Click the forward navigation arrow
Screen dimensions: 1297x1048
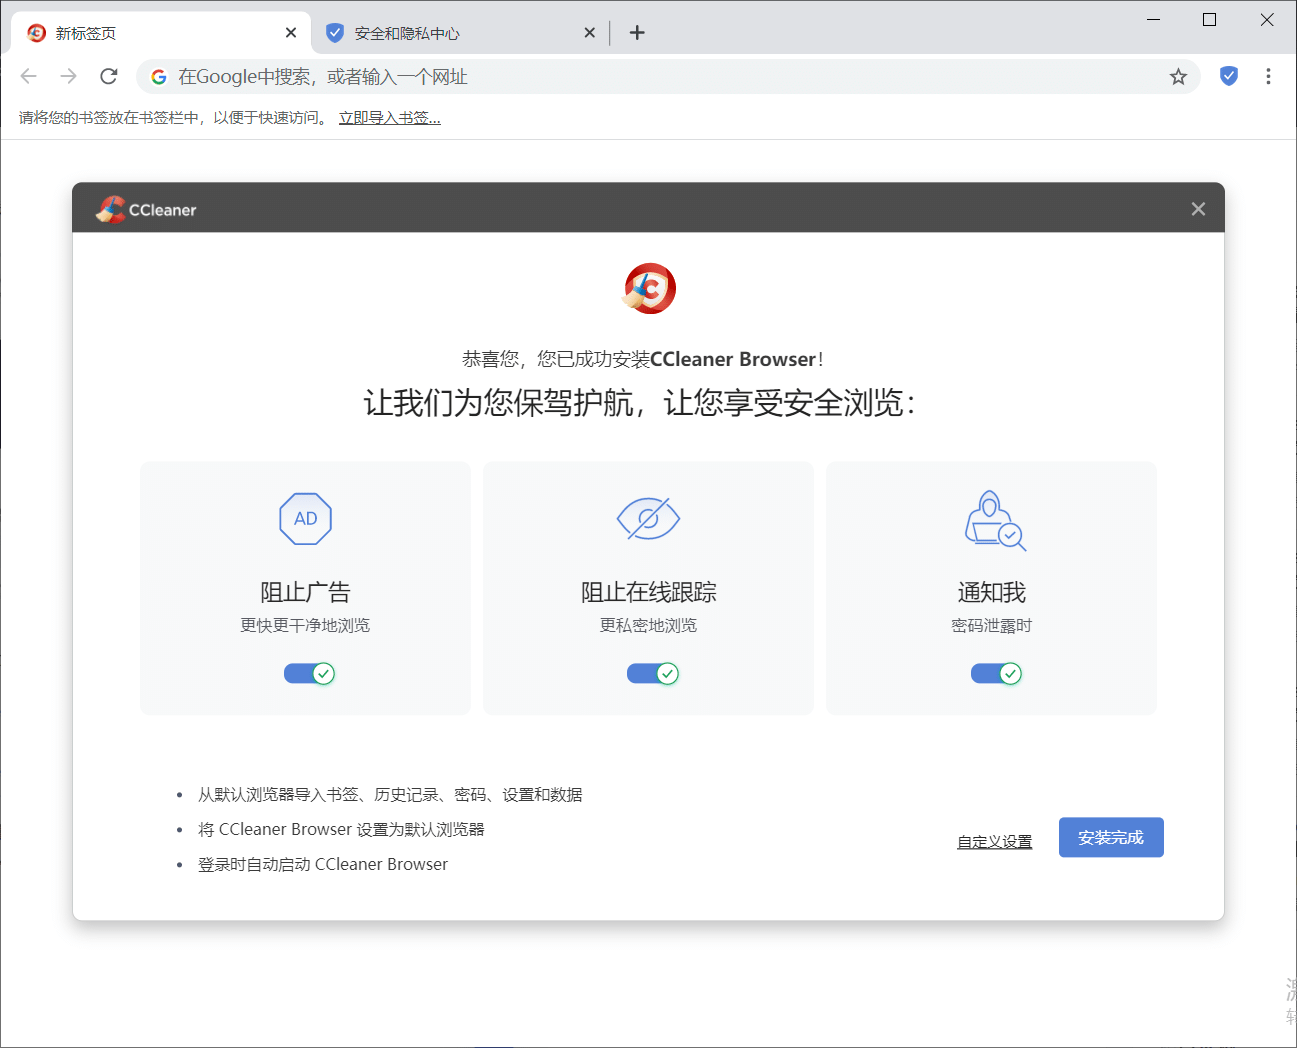pyautogui.click(x=69, y=77)
